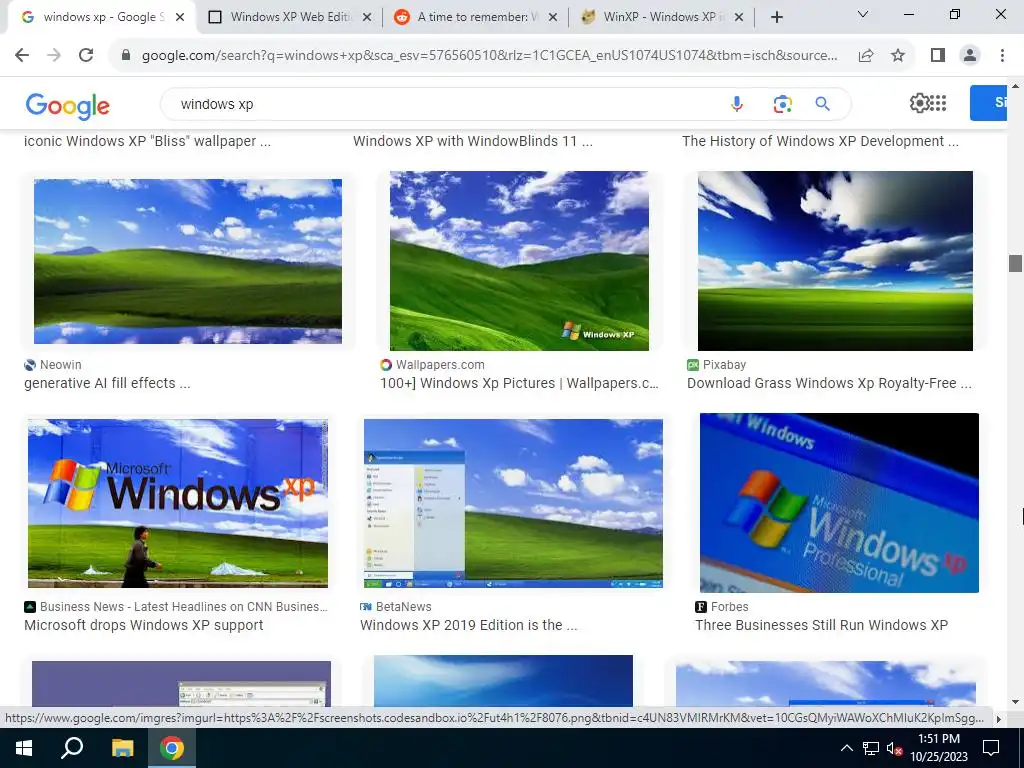
Task: Open the Windows notification center
Action: pos(991,748)
